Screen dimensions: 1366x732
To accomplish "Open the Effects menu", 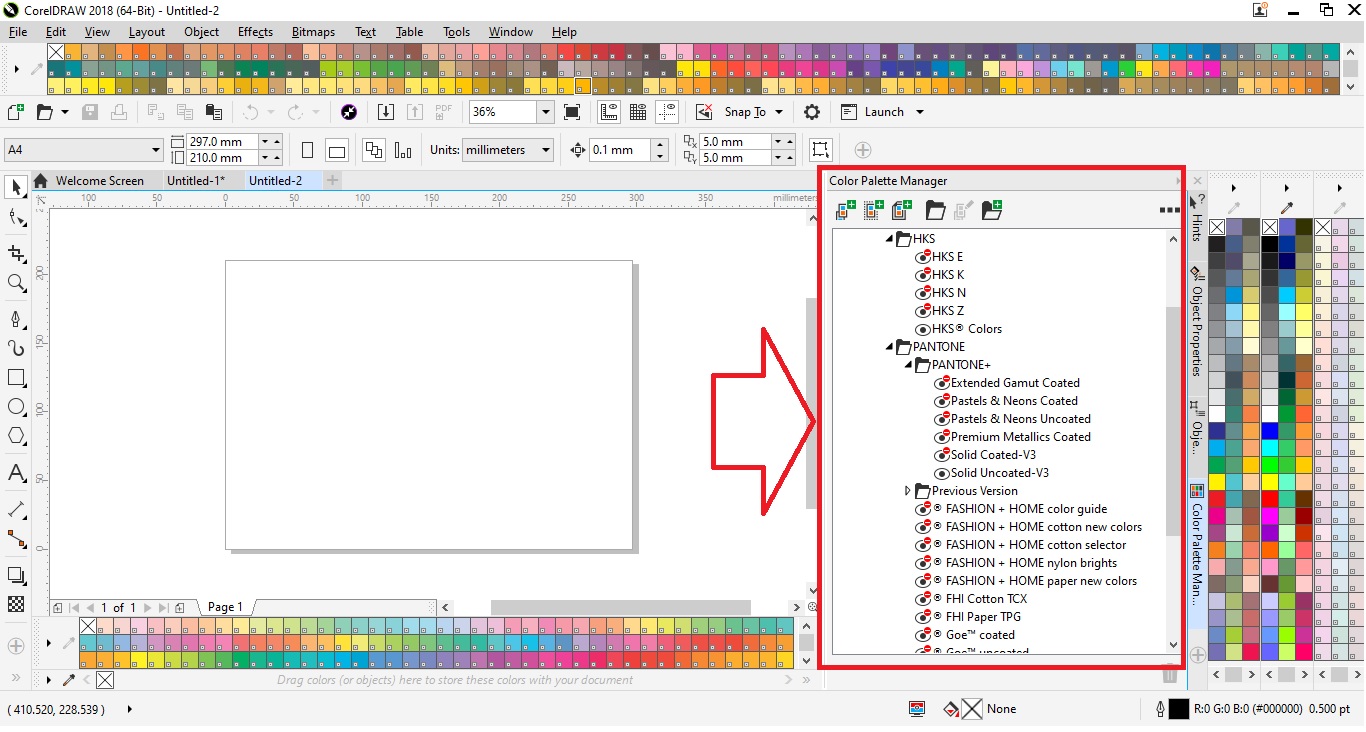I will (x=255, y=32).
